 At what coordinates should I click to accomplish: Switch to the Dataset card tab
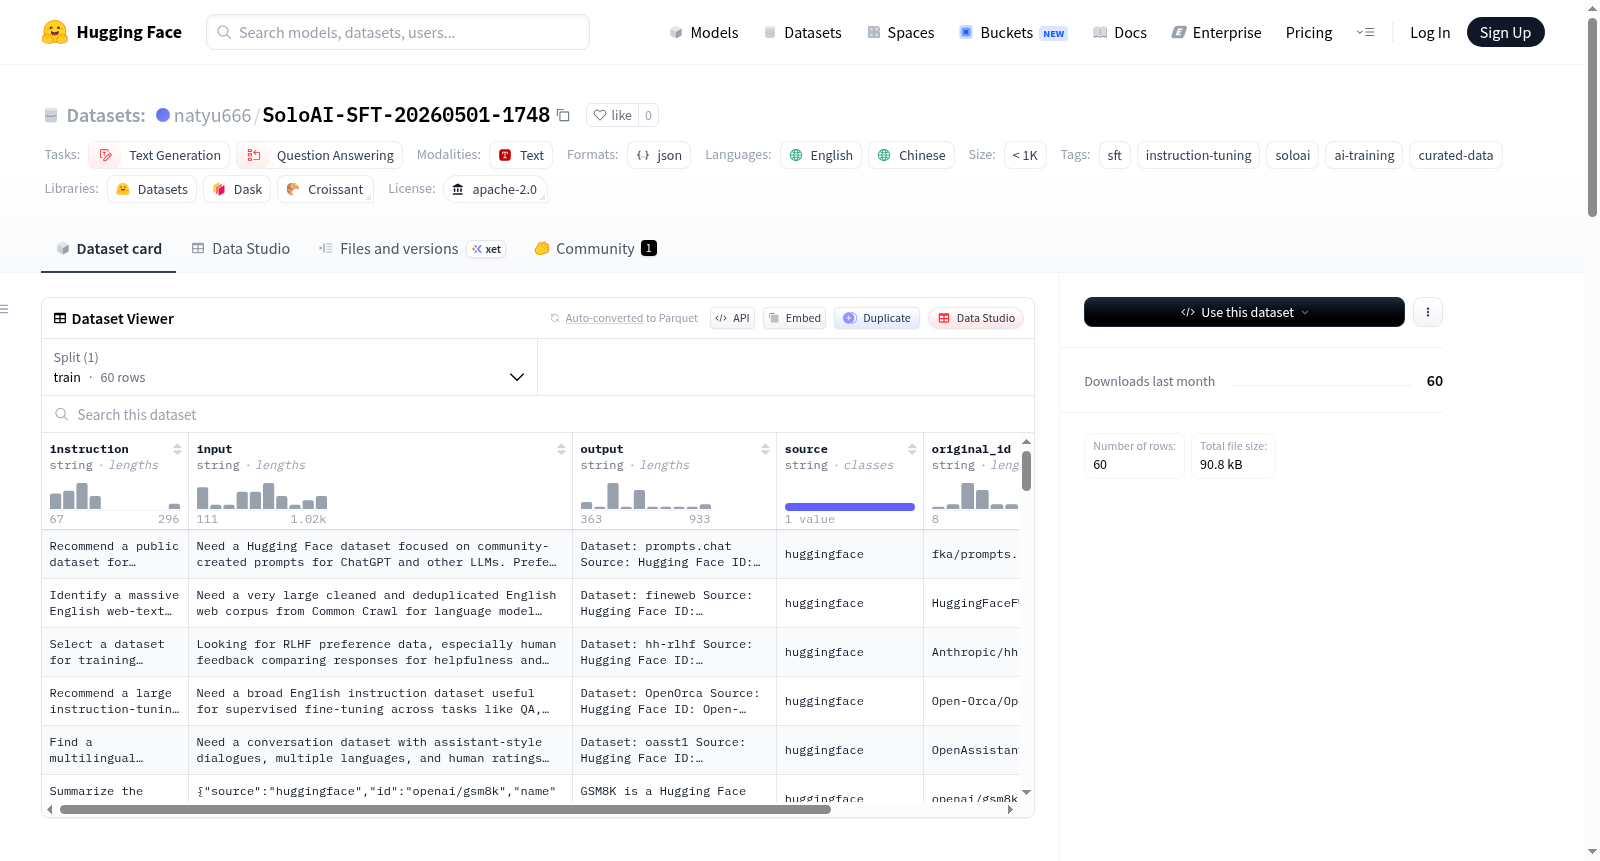[x=108, y=248]
